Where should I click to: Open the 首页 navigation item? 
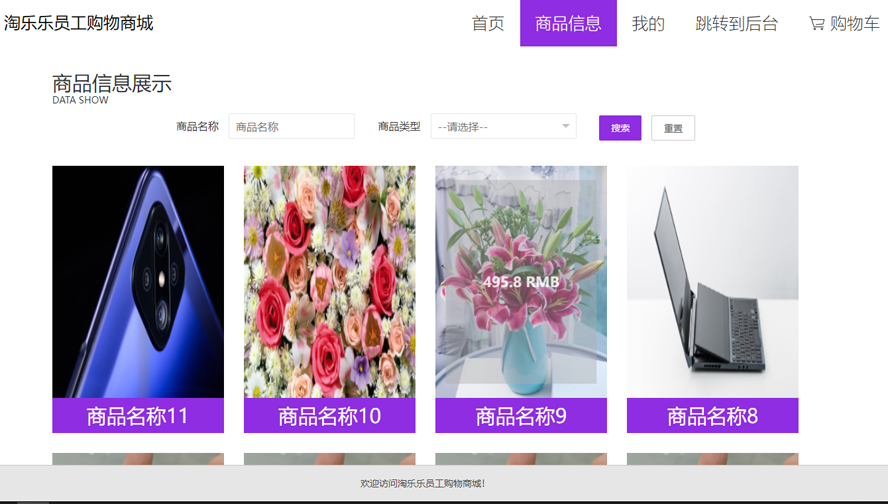tap(488, 23)
